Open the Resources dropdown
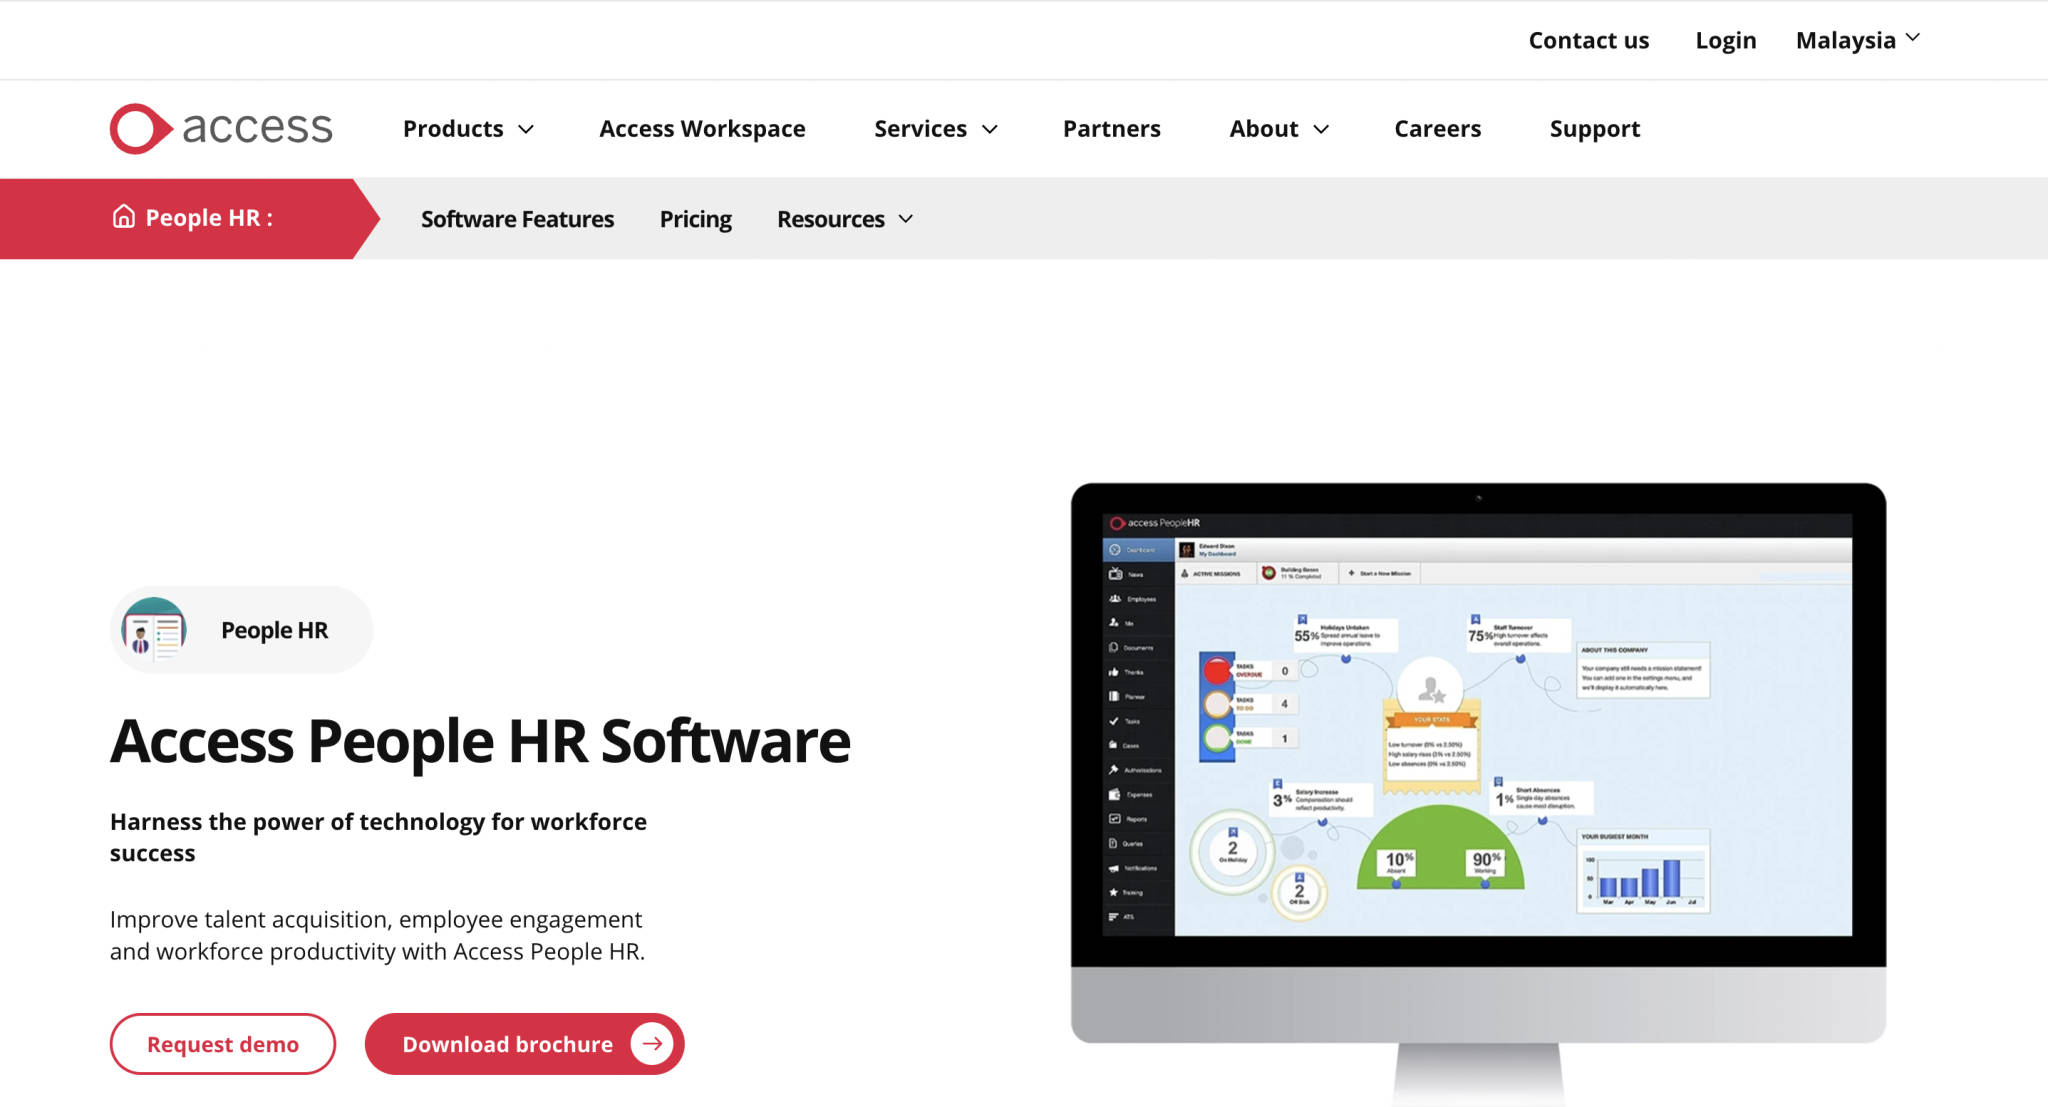 click(x=845, y=219)
